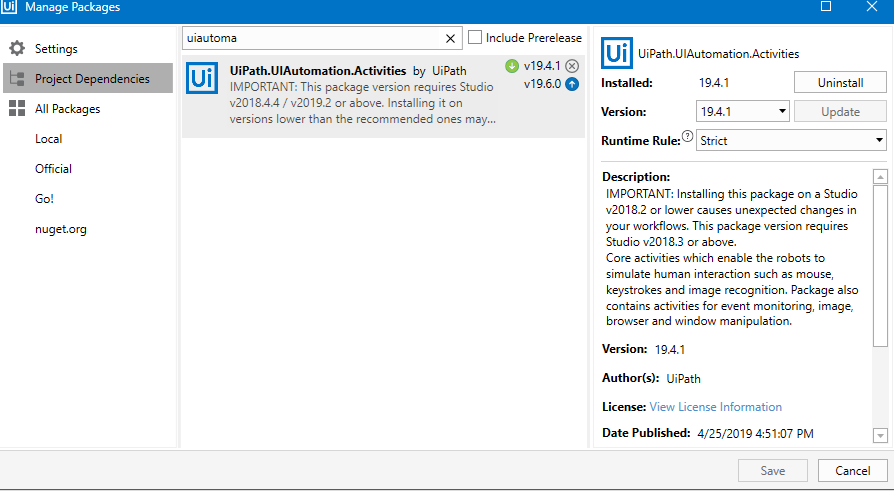Click the Save button
This screenshot has width=894, height=491.
(773, 470)
